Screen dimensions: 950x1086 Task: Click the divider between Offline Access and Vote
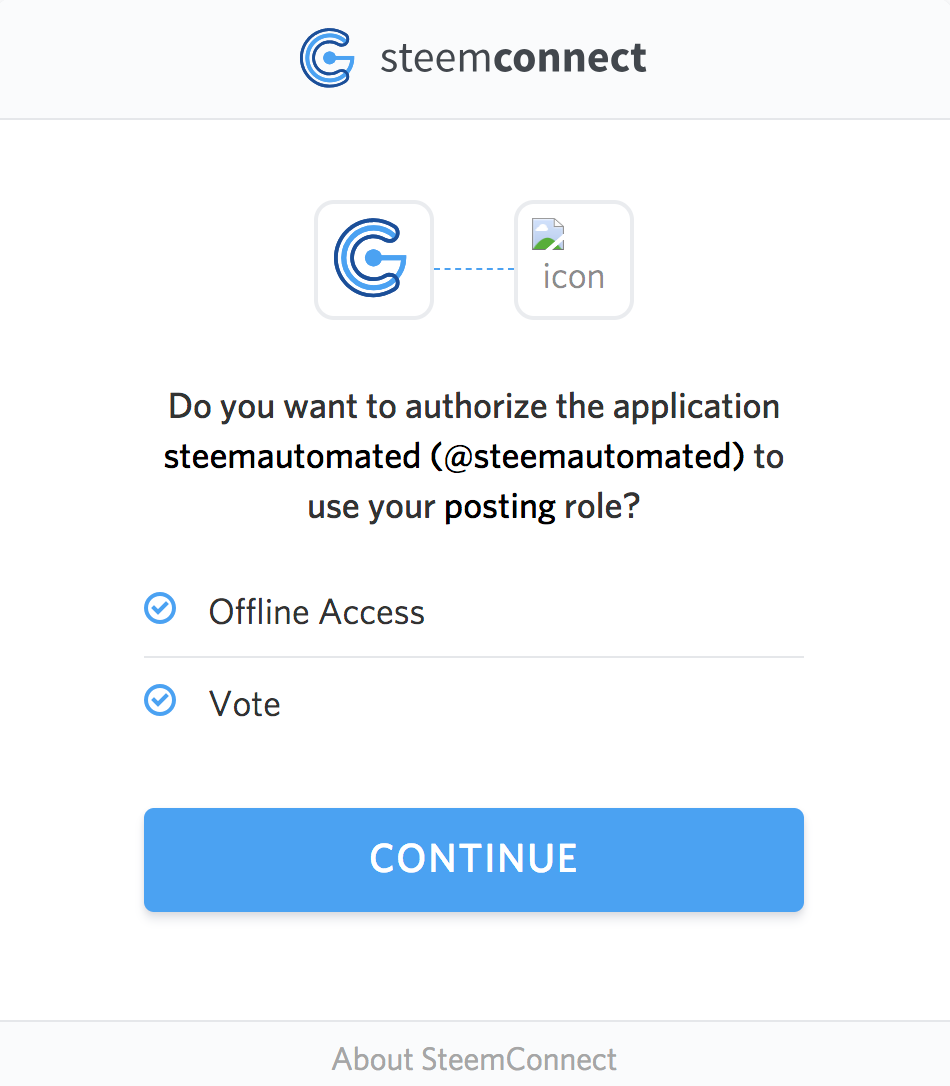pos(474,657)
